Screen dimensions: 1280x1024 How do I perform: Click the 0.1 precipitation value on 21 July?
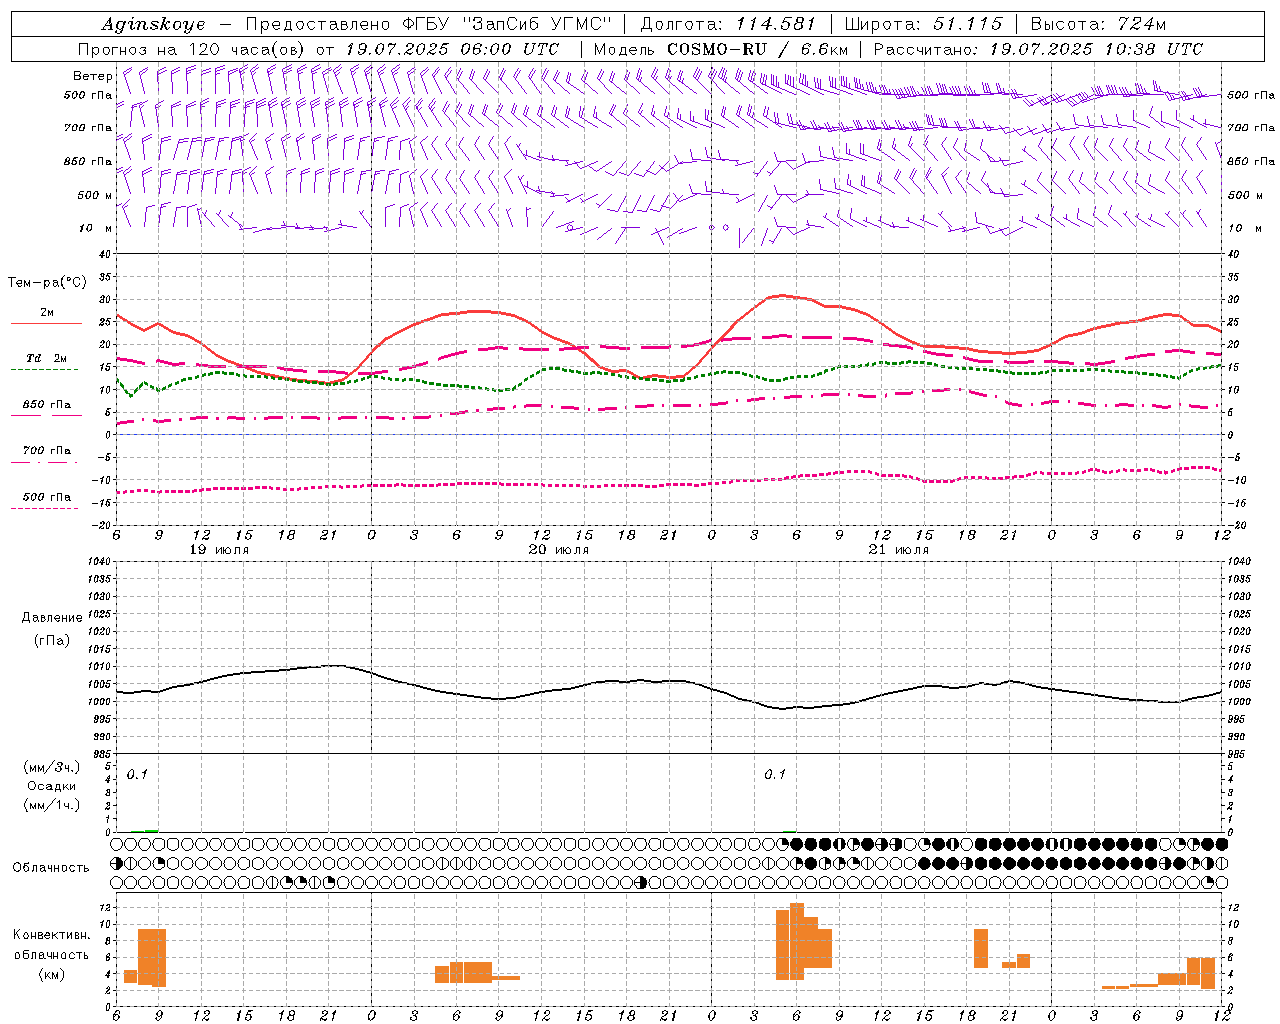[775, 775]
